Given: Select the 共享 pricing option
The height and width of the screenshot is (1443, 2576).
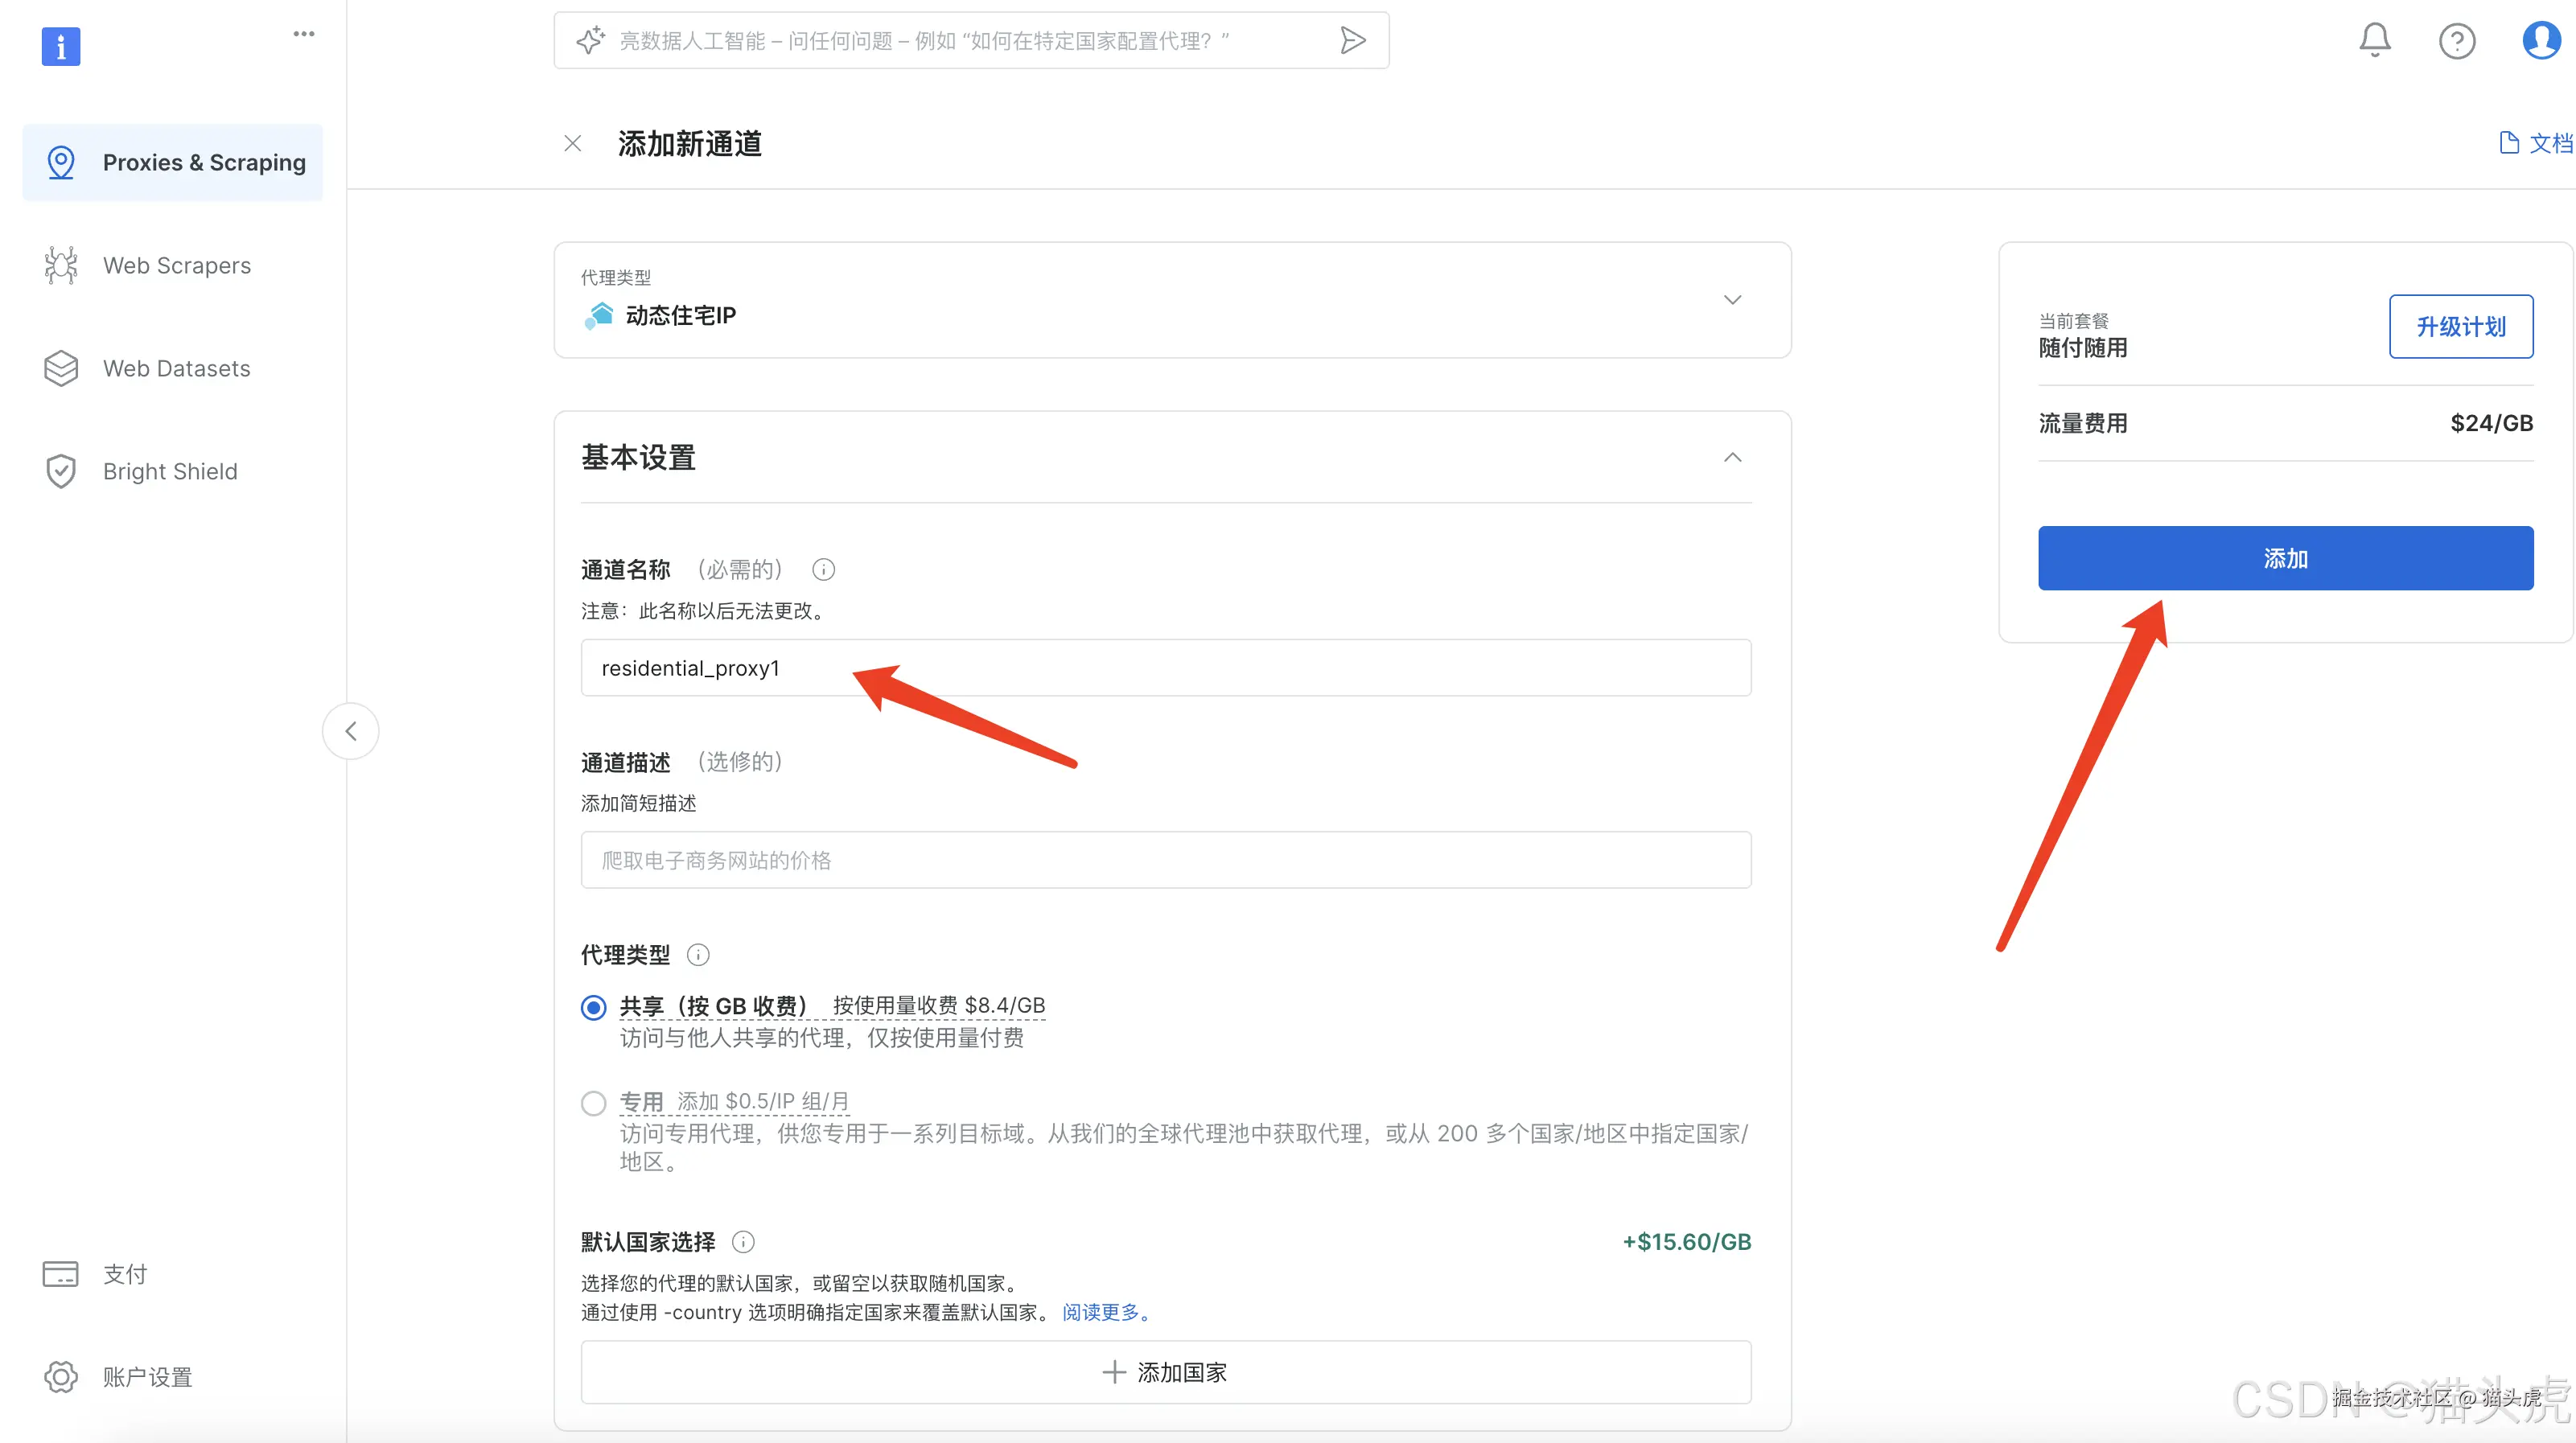Looking at the screenshot, I should tap(593, 1007).
